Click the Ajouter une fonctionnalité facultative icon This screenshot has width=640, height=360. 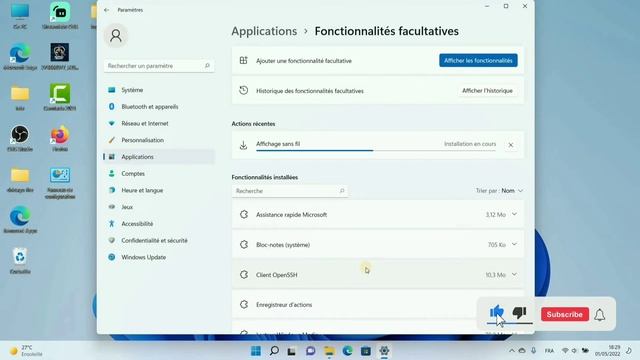(x=243, y=60)
